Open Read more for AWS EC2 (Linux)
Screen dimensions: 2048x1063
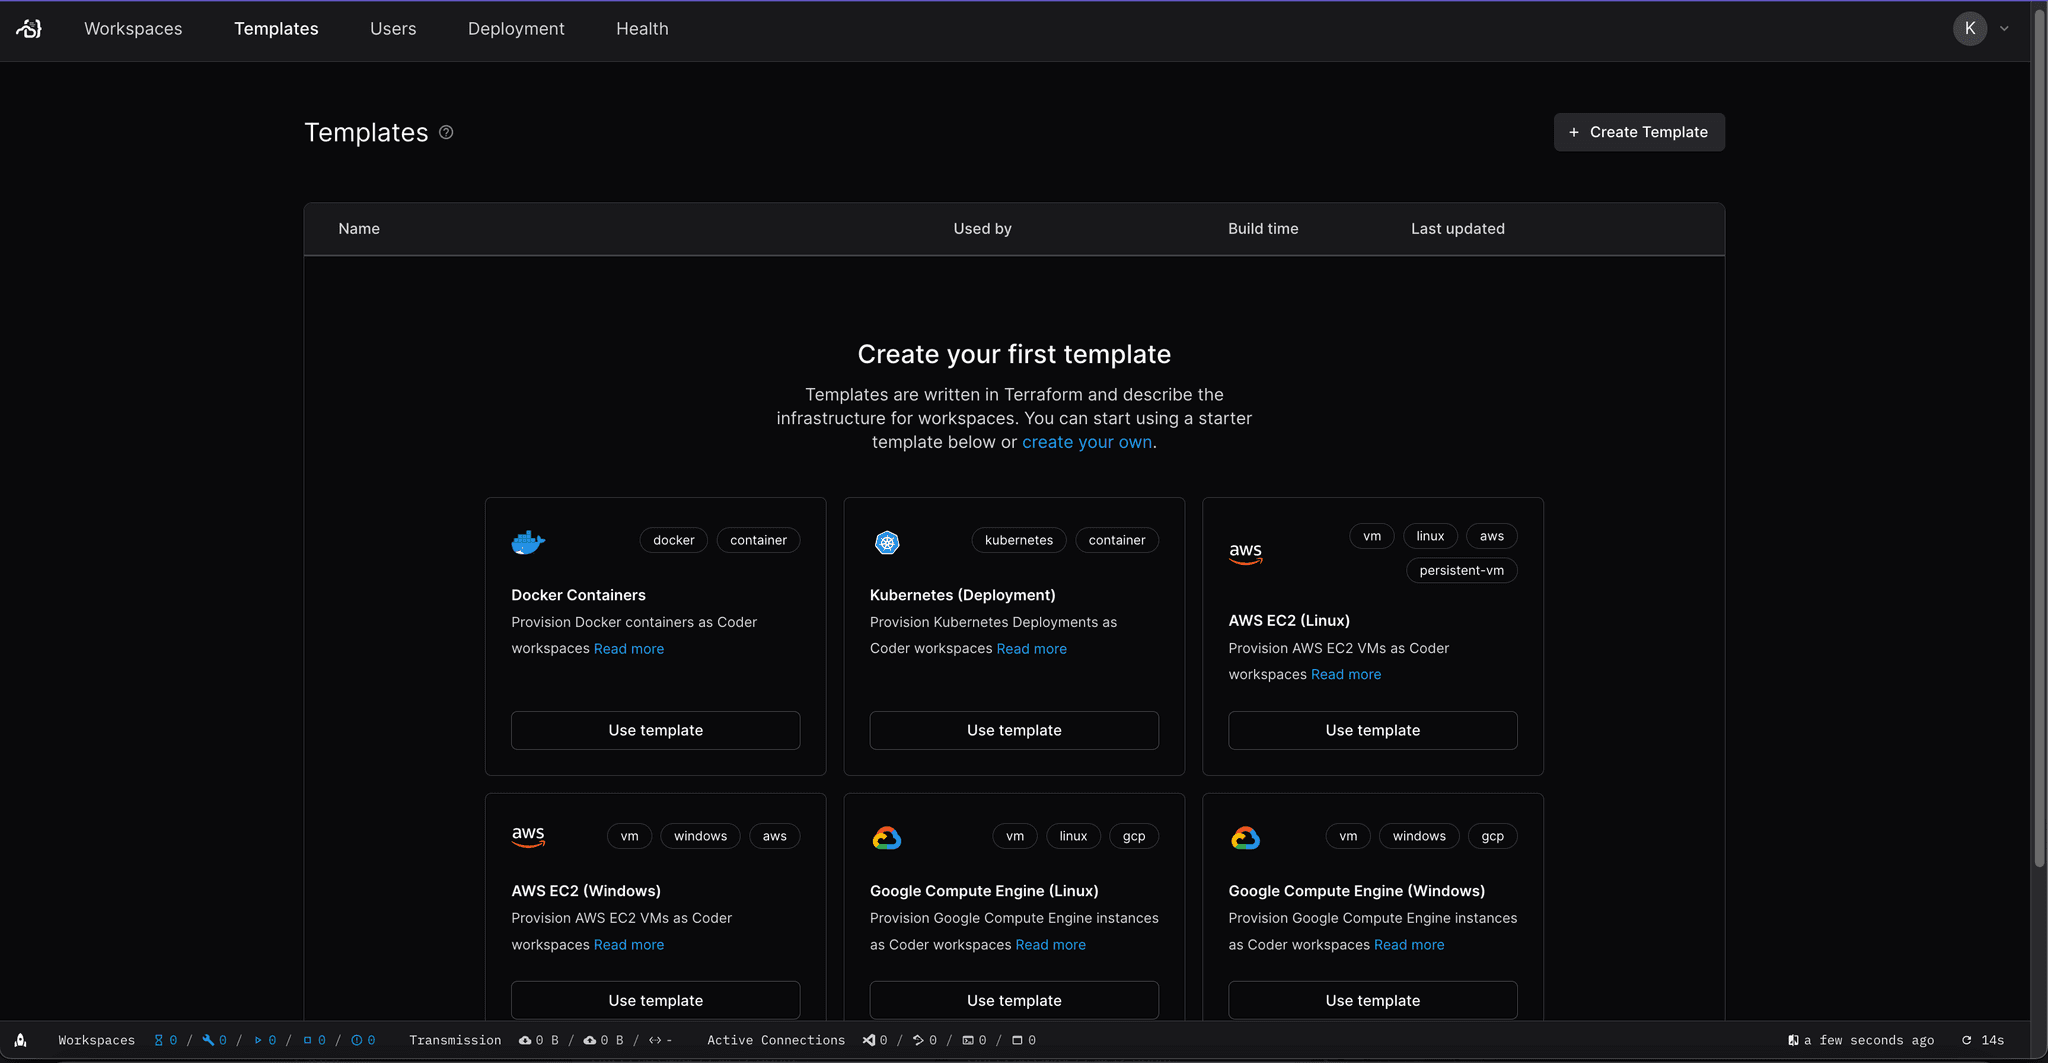tap(1346, 675)
